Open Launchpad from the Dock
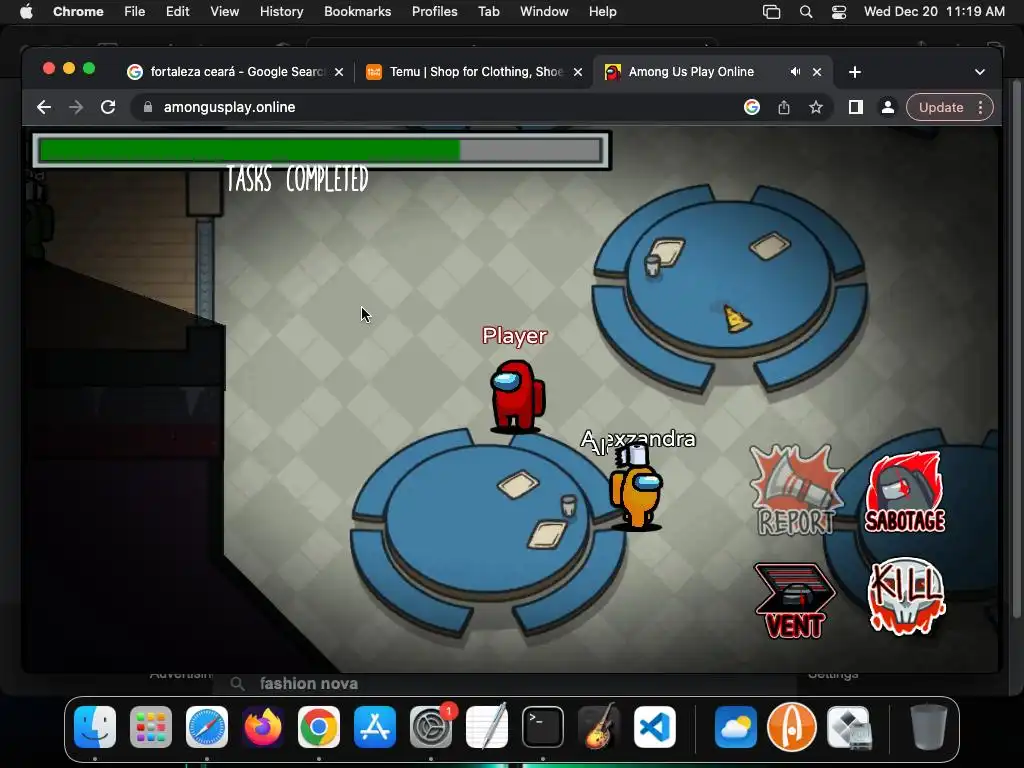The height and width of the screenshot is (768, 1024). pos(151,726)
